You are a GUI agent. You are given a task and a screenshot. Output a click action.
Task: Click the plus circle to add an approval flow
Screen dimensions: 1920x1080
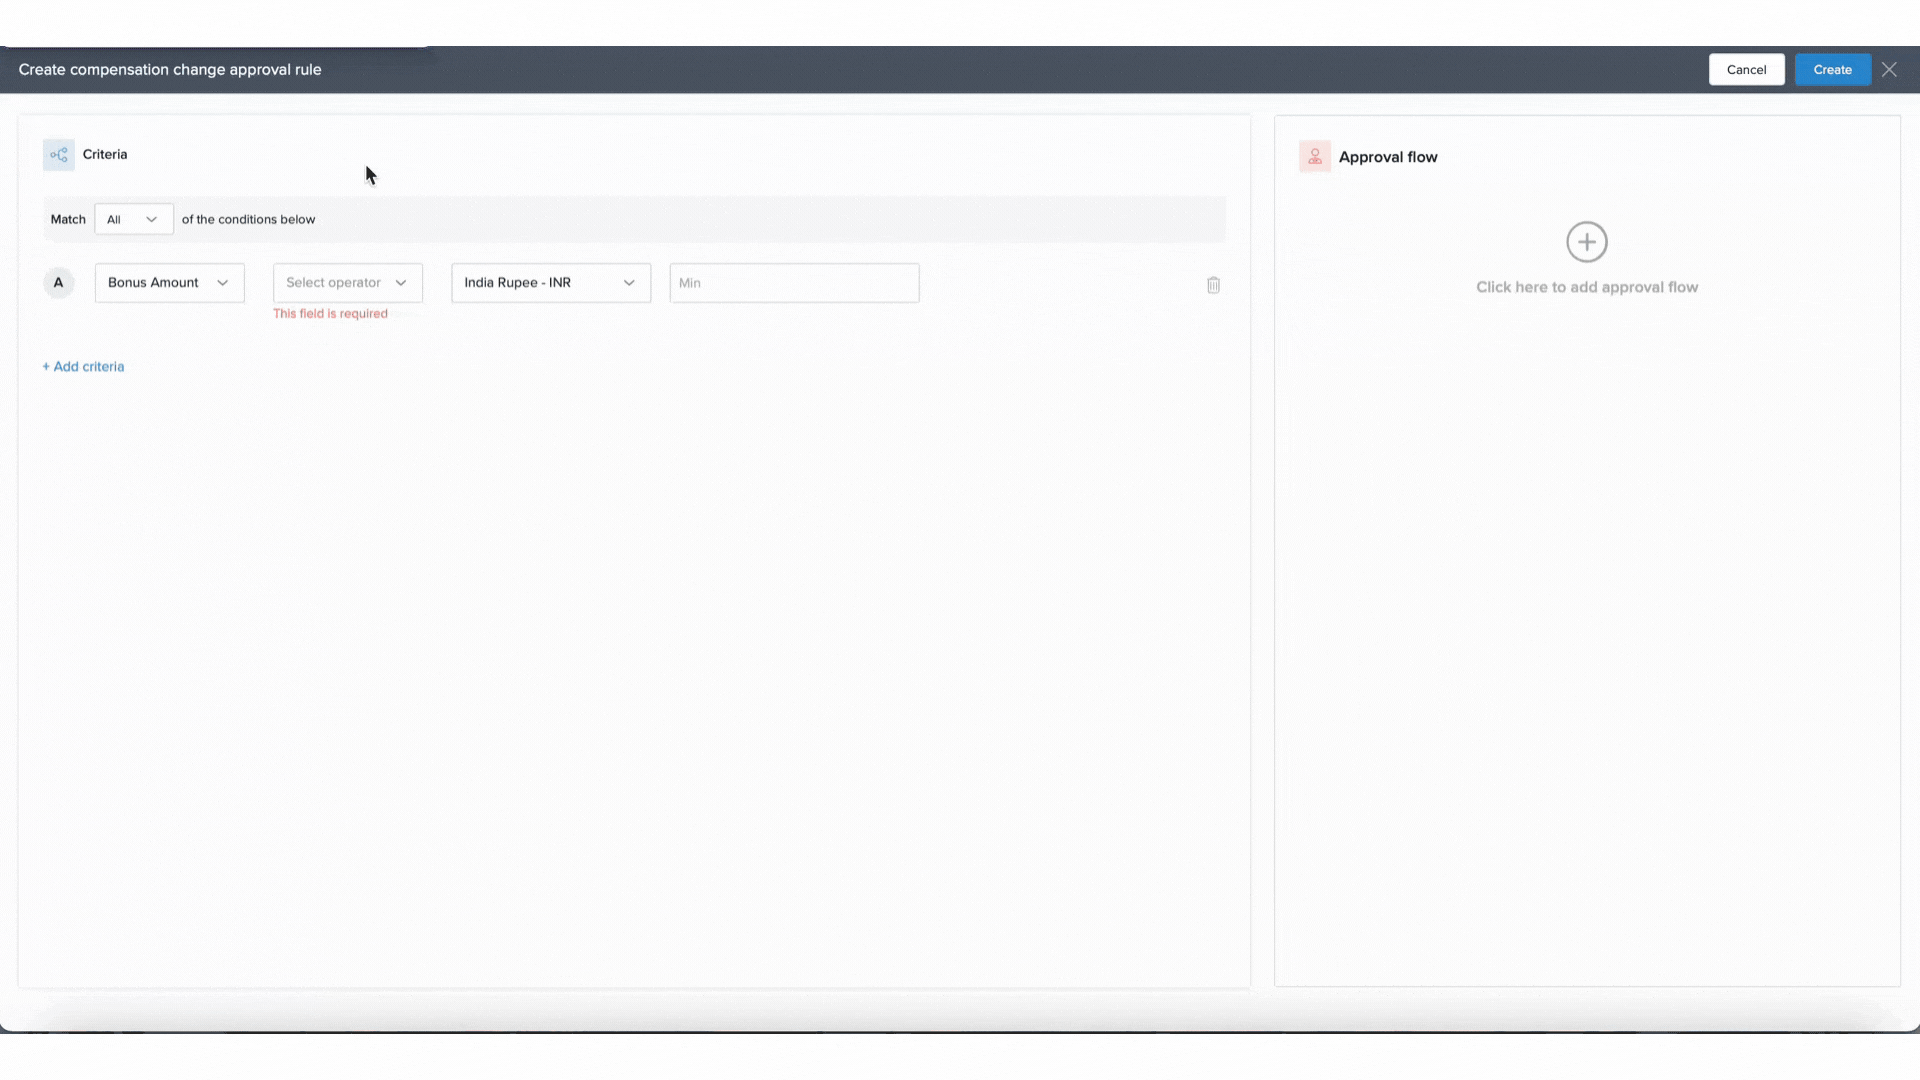click(x=1586, y=242)
